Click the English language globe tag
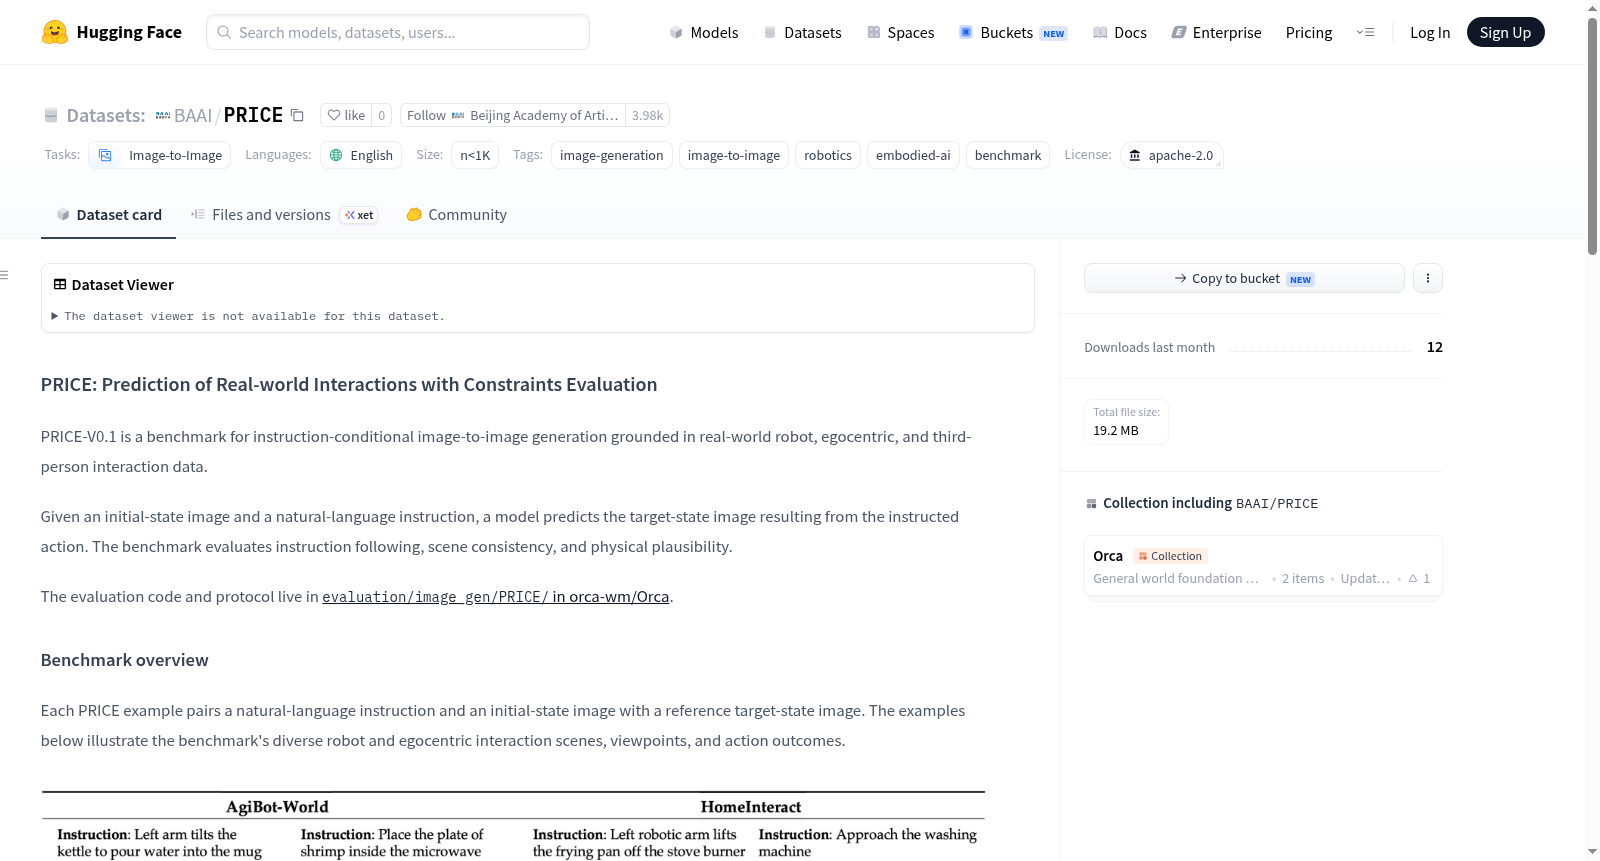Image resolution: width=1600 pixels, height=861 pixels. pyautogui.click(x=361, y=155)
